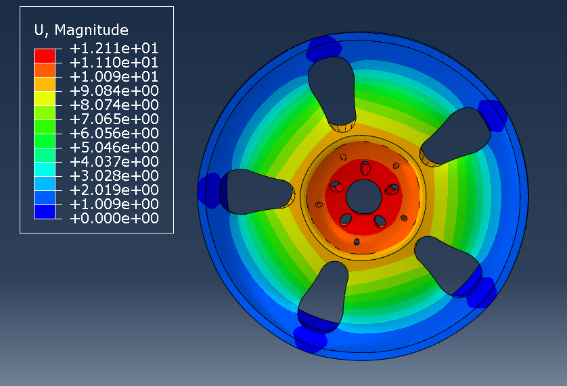The image size is (567, 386).
Task: Pick the bottom-left spoke opening
Action: click(x=323, y=296)
